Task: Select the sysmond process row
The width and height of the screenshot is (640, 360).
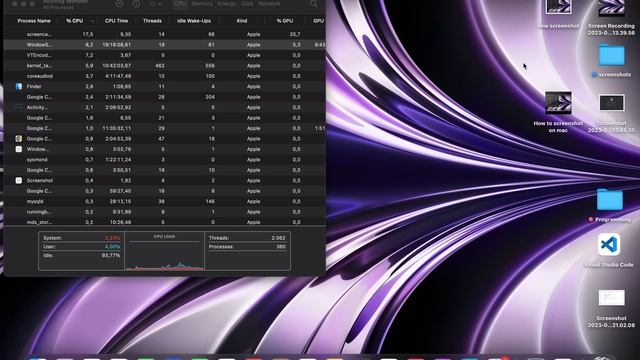Action: click(164, 160)
